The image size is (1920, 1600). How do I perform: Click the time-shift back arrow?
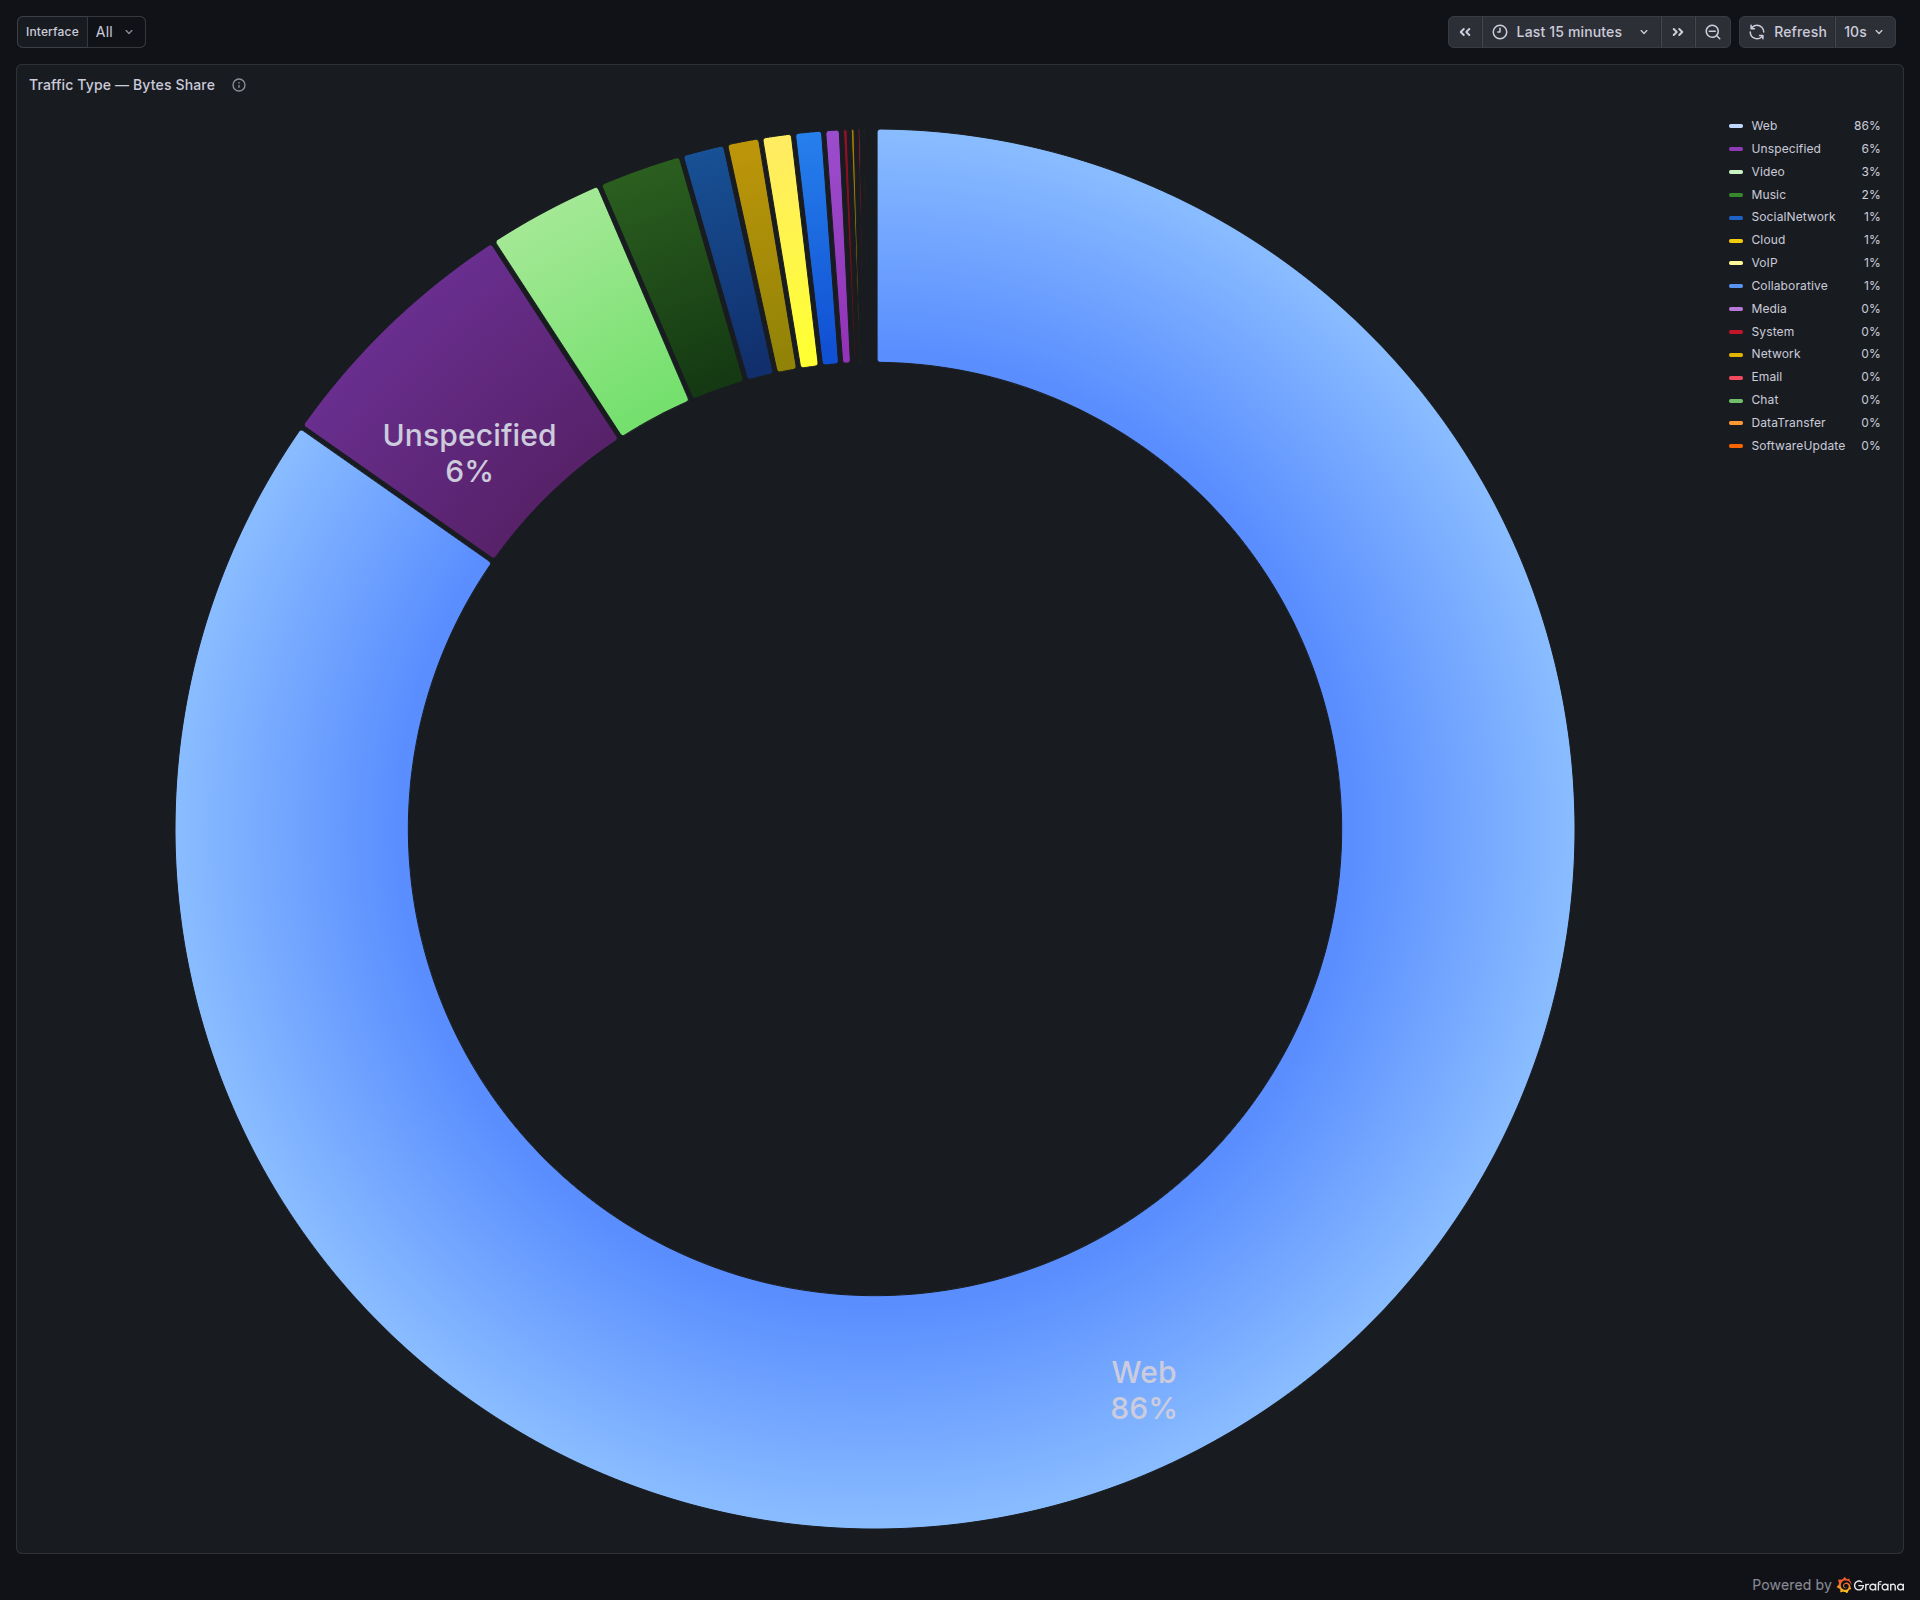(1464, 32)
